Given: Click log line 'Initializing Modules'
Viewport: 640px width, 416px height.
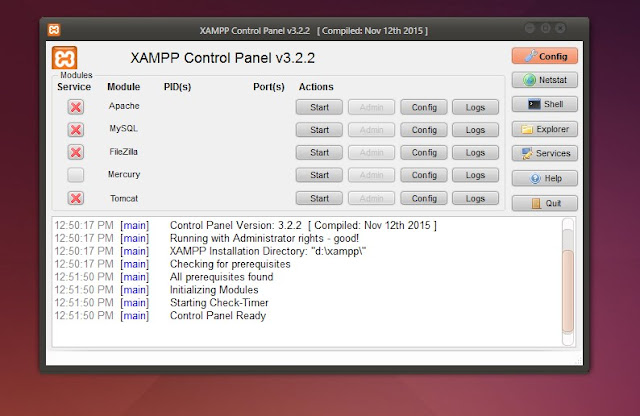Looking at the screenshot, I should (214, 290).
